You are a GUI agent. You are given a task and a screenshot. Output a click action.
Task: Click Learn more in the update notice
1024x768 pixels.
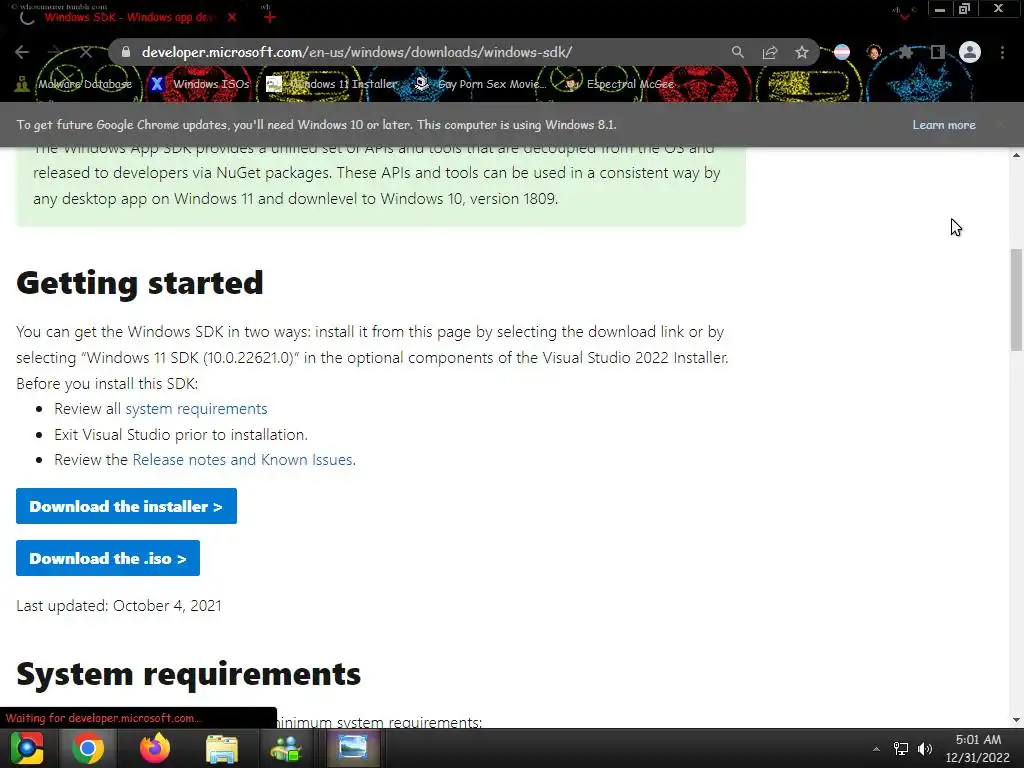pyautogui.click(x=944, y=125)
